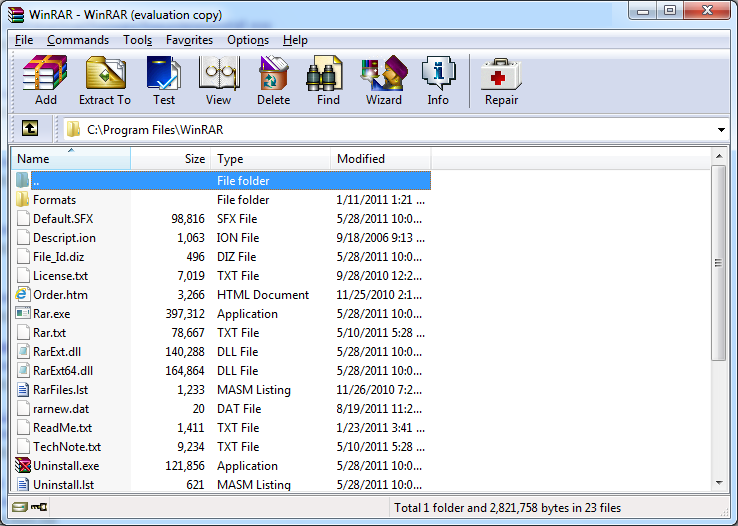Image resolution: width=738 pixels, height=526 pixels.
Task: Click the Order.htm Internet Explorer icon
Action: tap(22, 295)
